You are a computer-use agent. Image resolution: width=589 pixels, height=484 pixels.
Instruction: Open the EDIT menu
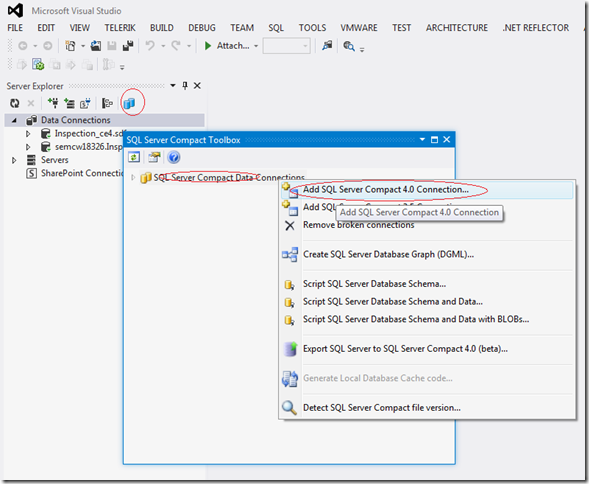pyautogui.click(x=46, y=28)
